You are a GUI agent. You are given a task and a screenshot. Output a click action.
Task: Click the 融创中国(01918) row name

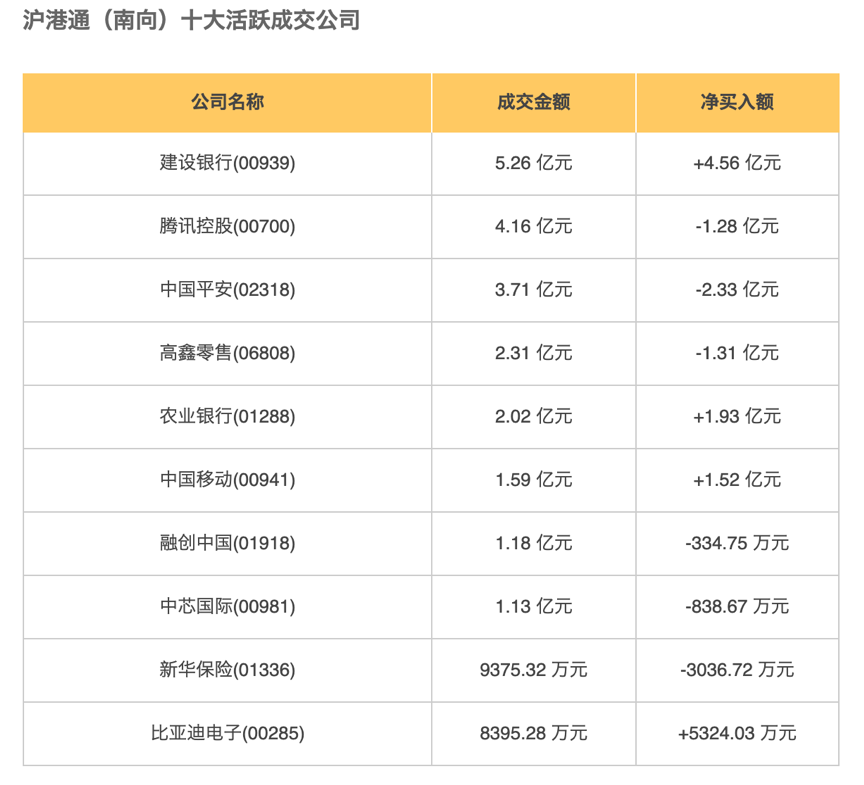228,543
